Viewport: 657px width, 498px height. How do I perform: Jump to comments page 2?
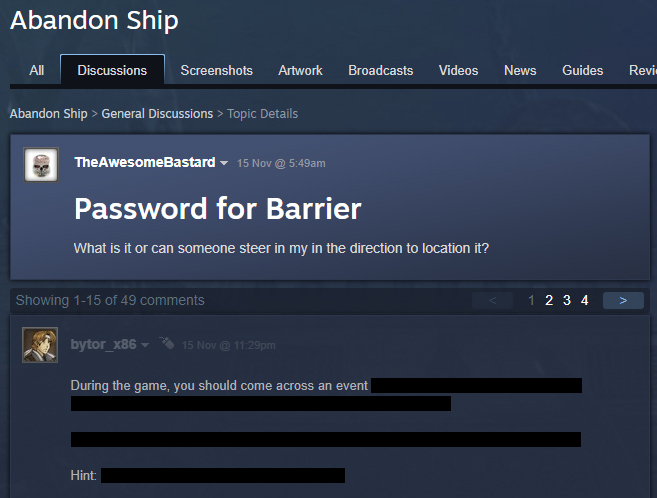[549, 300]
